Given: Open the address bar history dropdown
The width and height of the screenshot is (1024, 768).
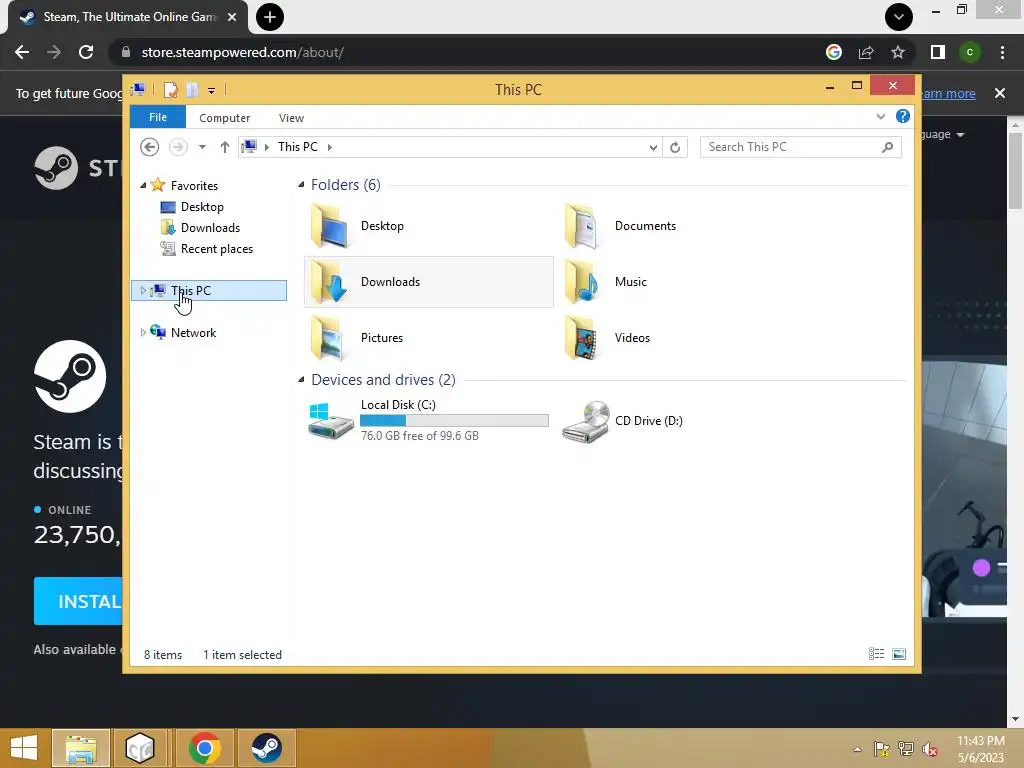Looking at the screenshot, I should pos(653,147).
